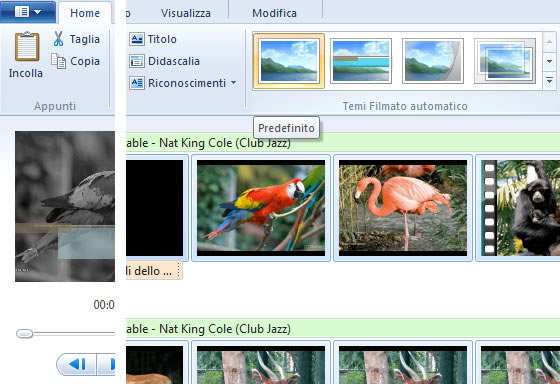
Task: Click the Copia pages button
Action: 76,61
